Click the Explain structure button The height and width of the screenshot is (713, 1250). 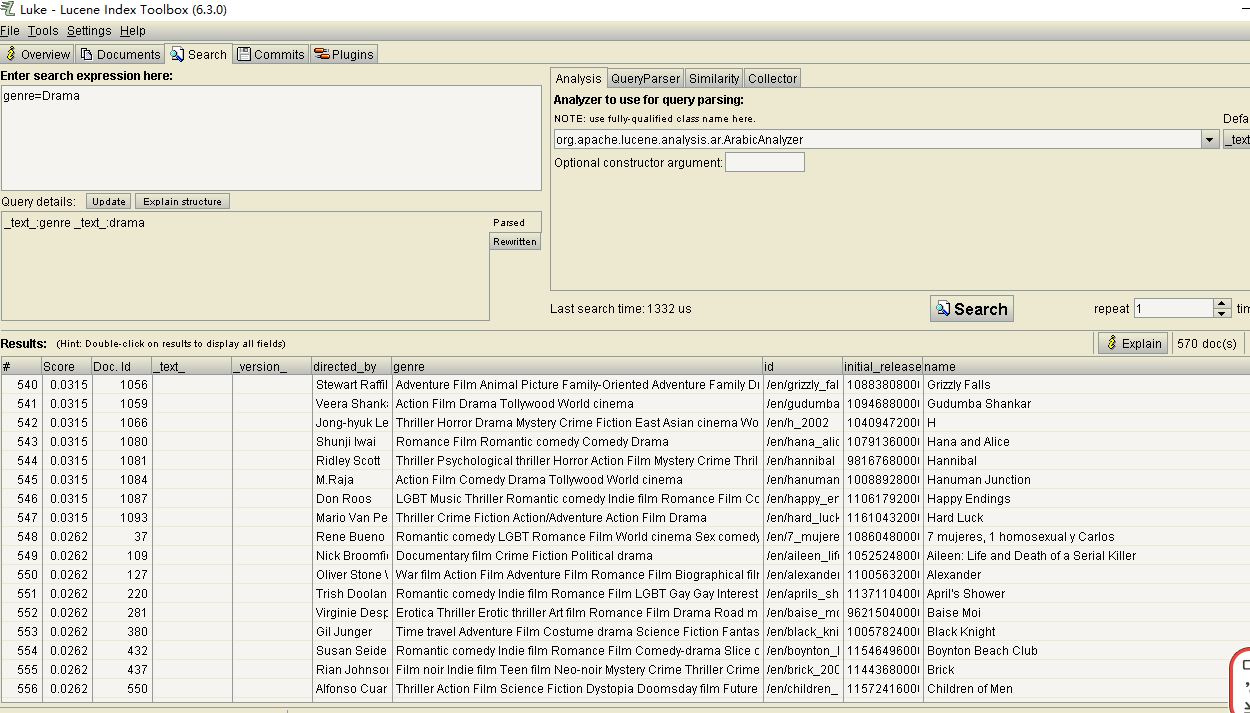click(x=182, y=202)
